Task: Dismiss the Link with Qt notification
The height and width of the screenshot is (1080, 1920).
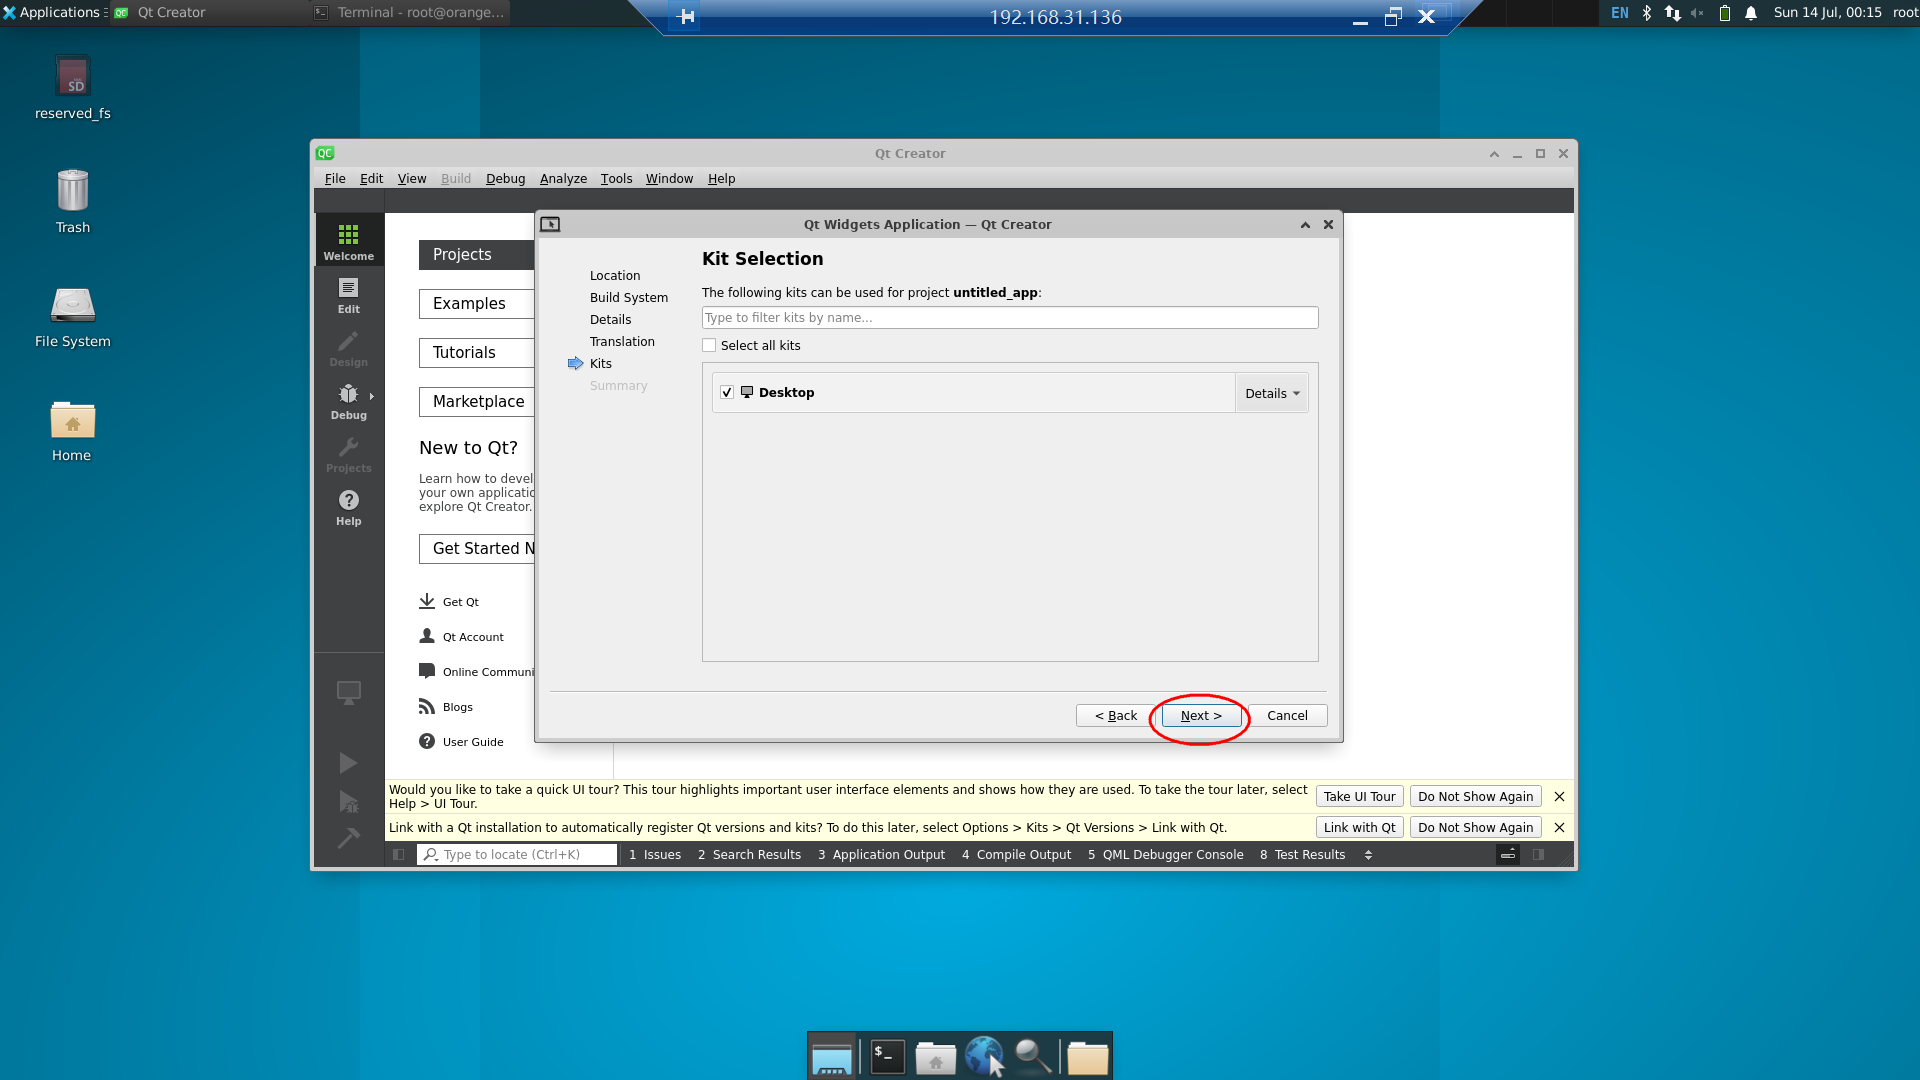Action: click(1559, 828)
